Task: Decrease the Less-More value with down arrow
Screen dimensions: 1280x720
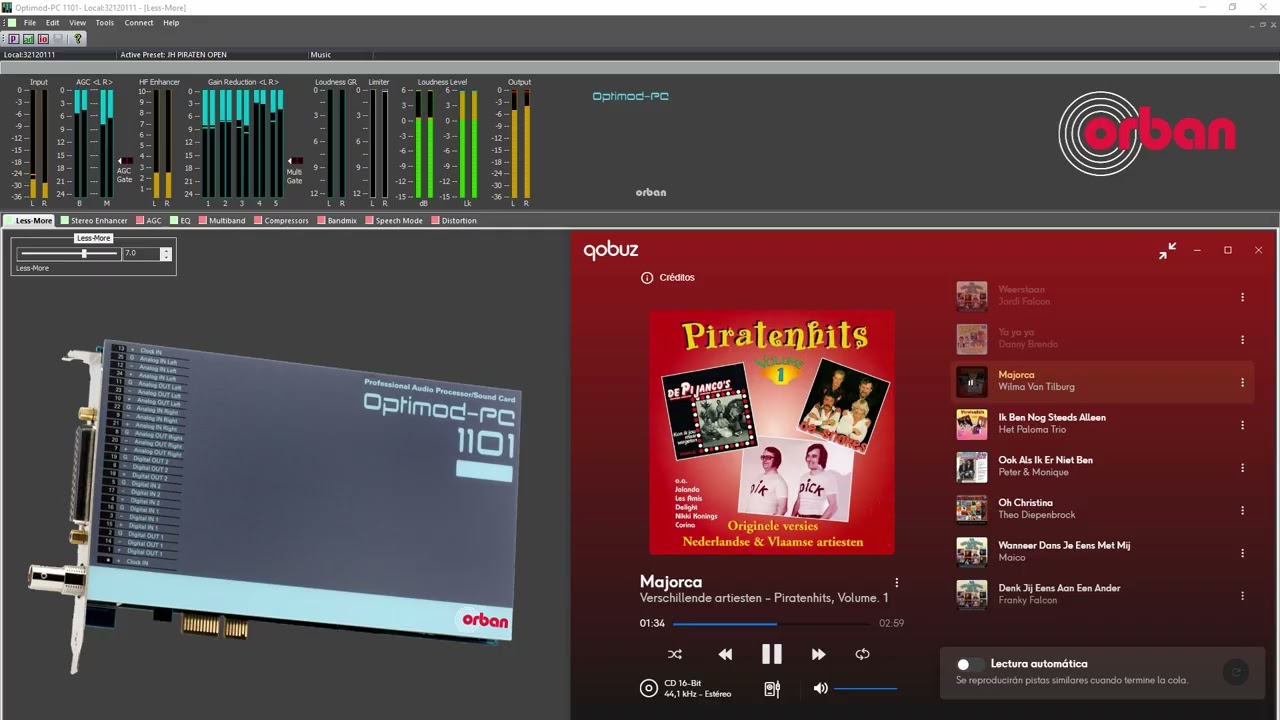Action: click(x=166, y=257)
